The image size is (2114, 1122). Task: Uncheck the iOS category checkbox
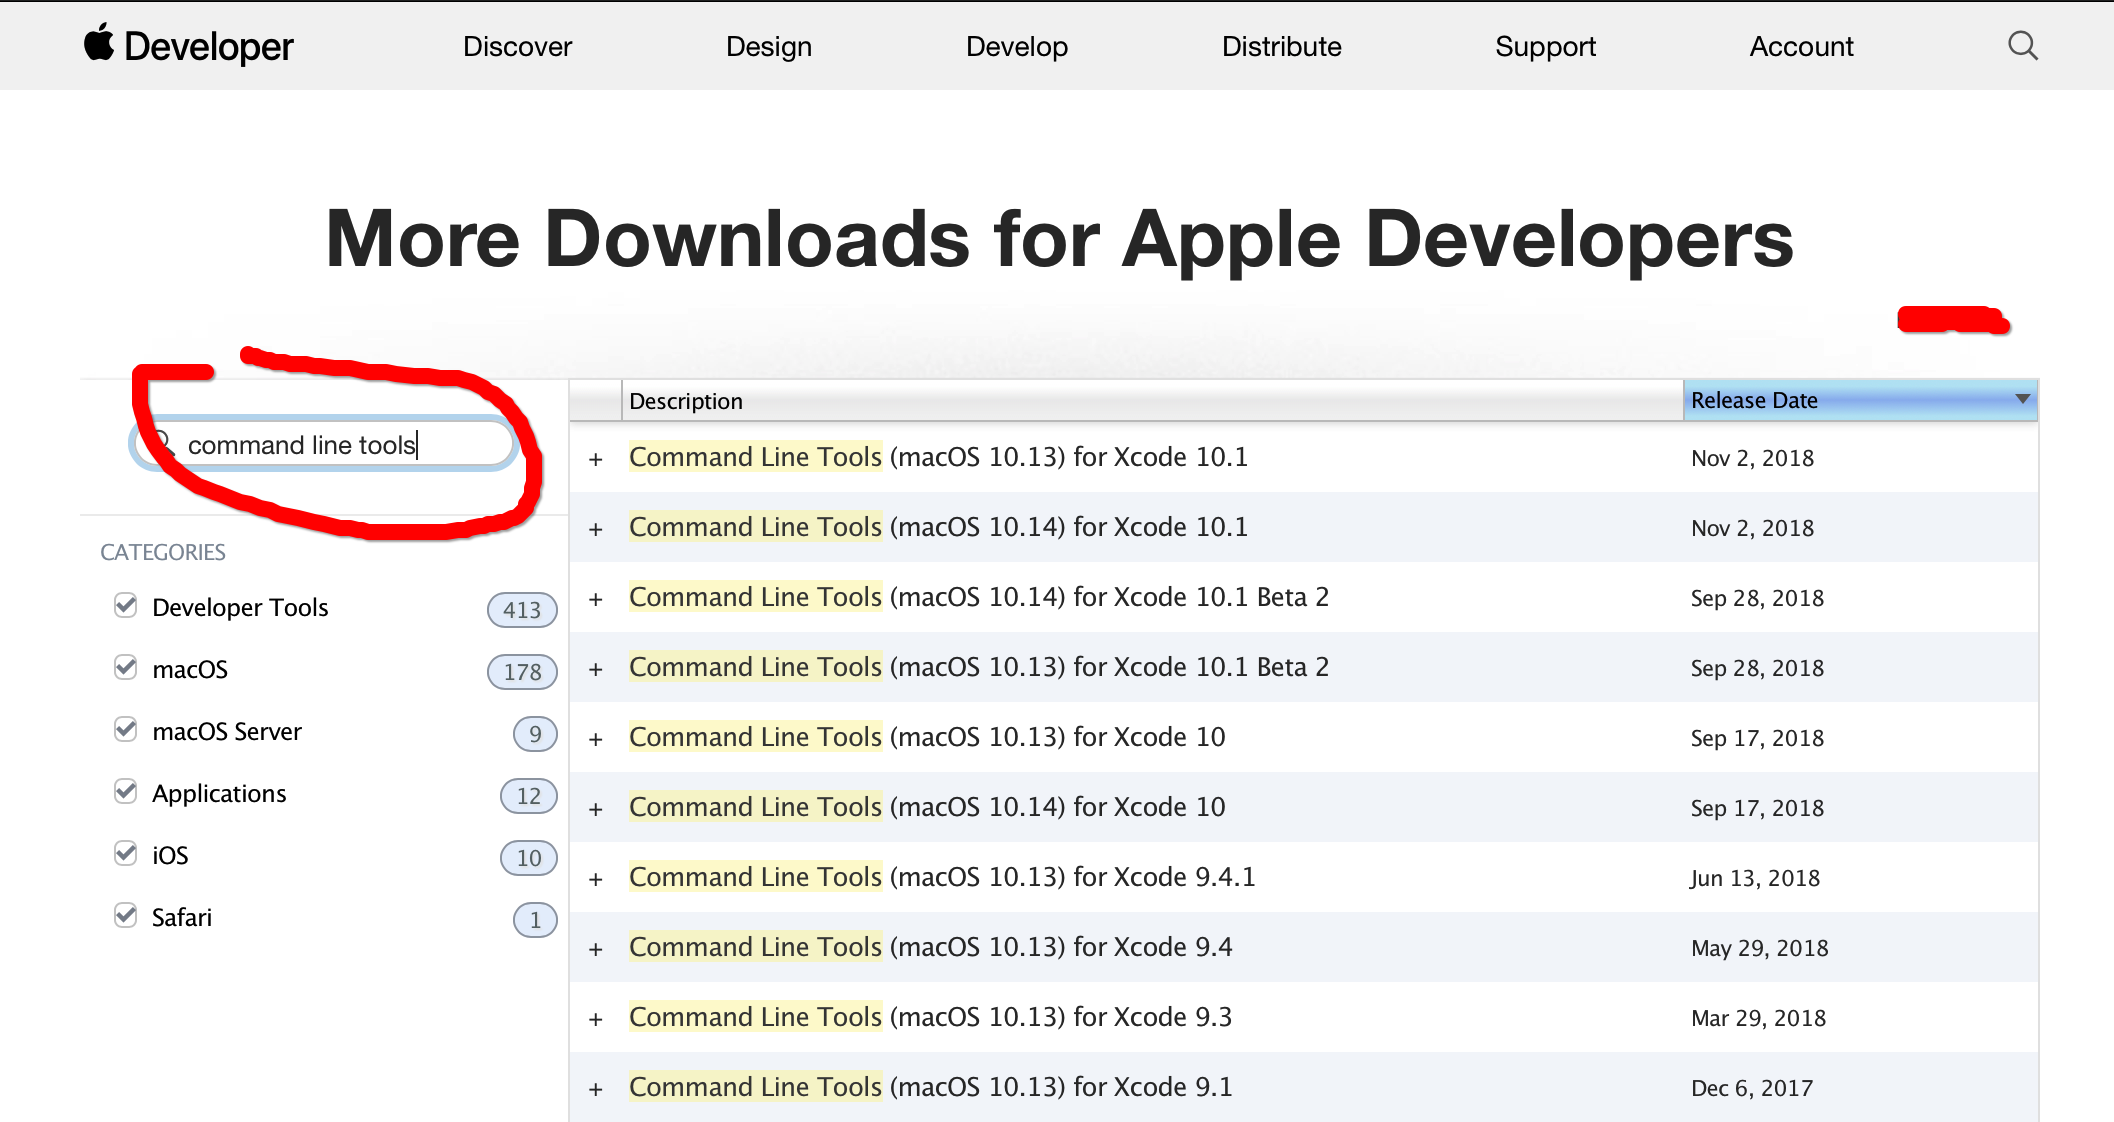coord(125,853)
